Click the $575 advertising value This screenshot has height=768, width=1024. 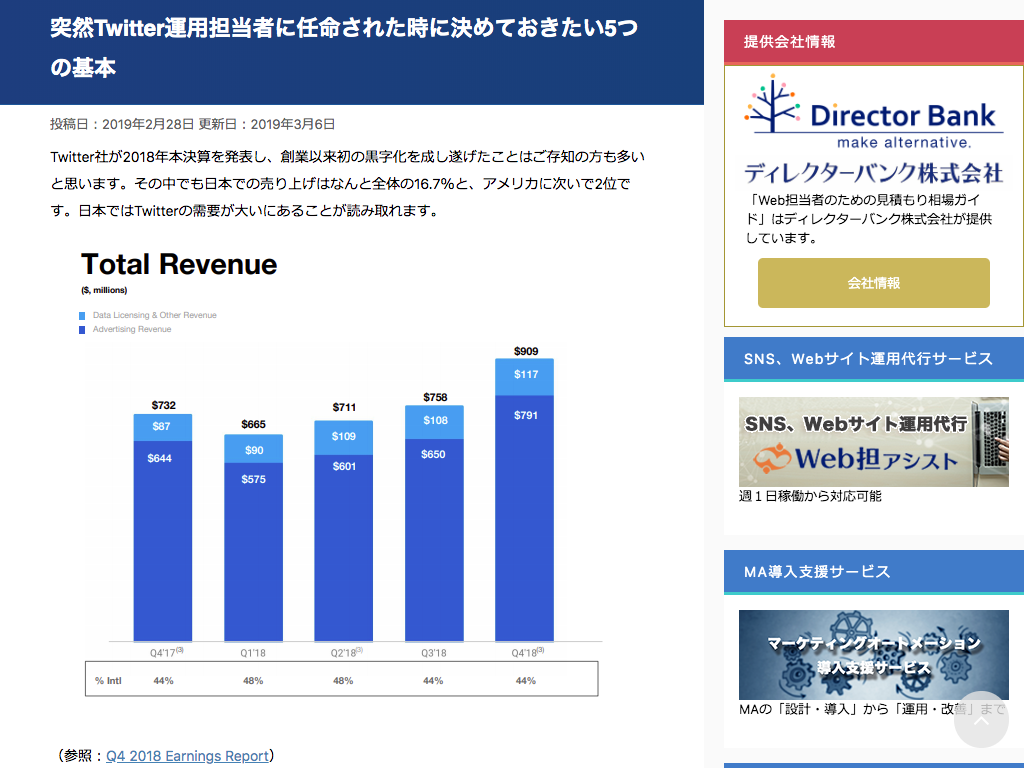pyautogui.click(x=253, y=479)
